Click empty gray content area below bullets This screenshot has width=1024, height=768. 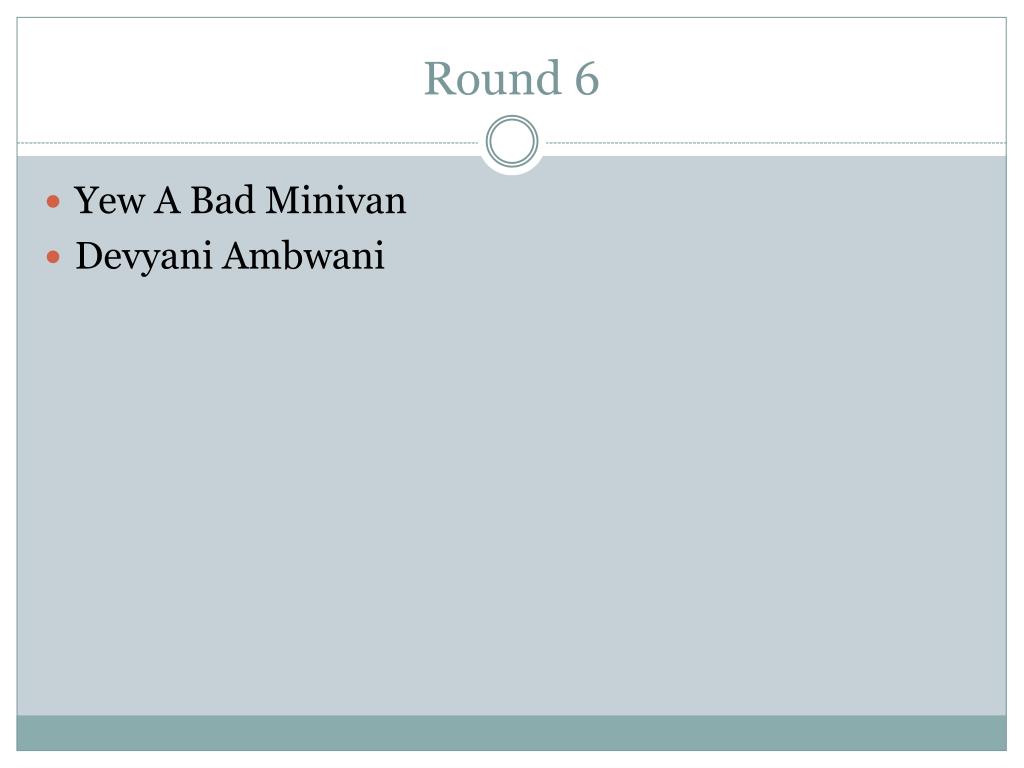[x=511, y=490]
